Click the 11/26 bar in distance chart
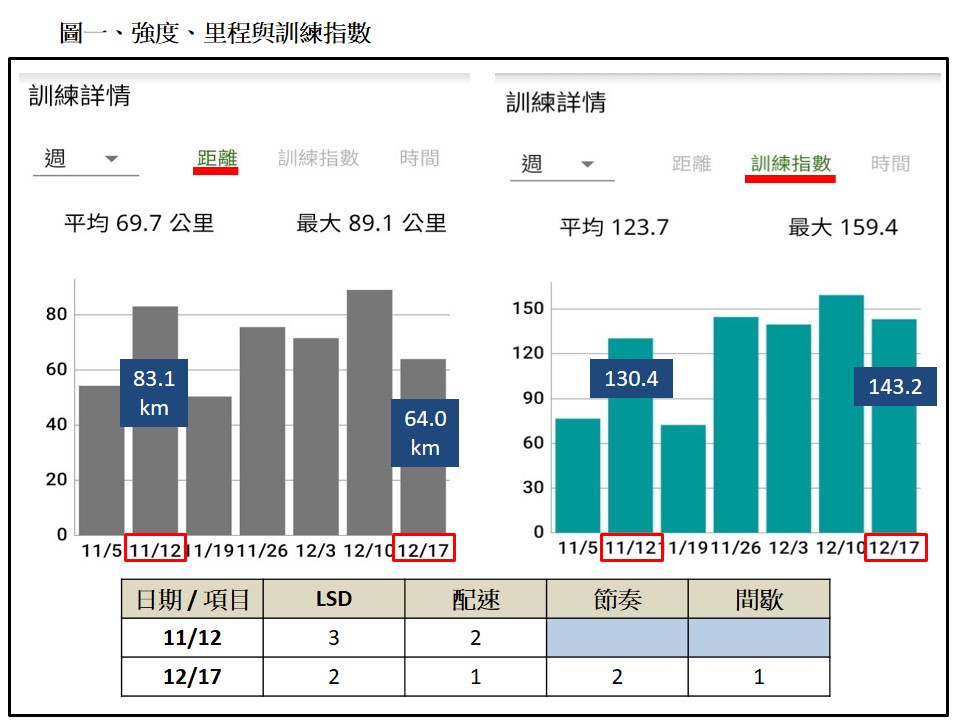 pos(262,430)
